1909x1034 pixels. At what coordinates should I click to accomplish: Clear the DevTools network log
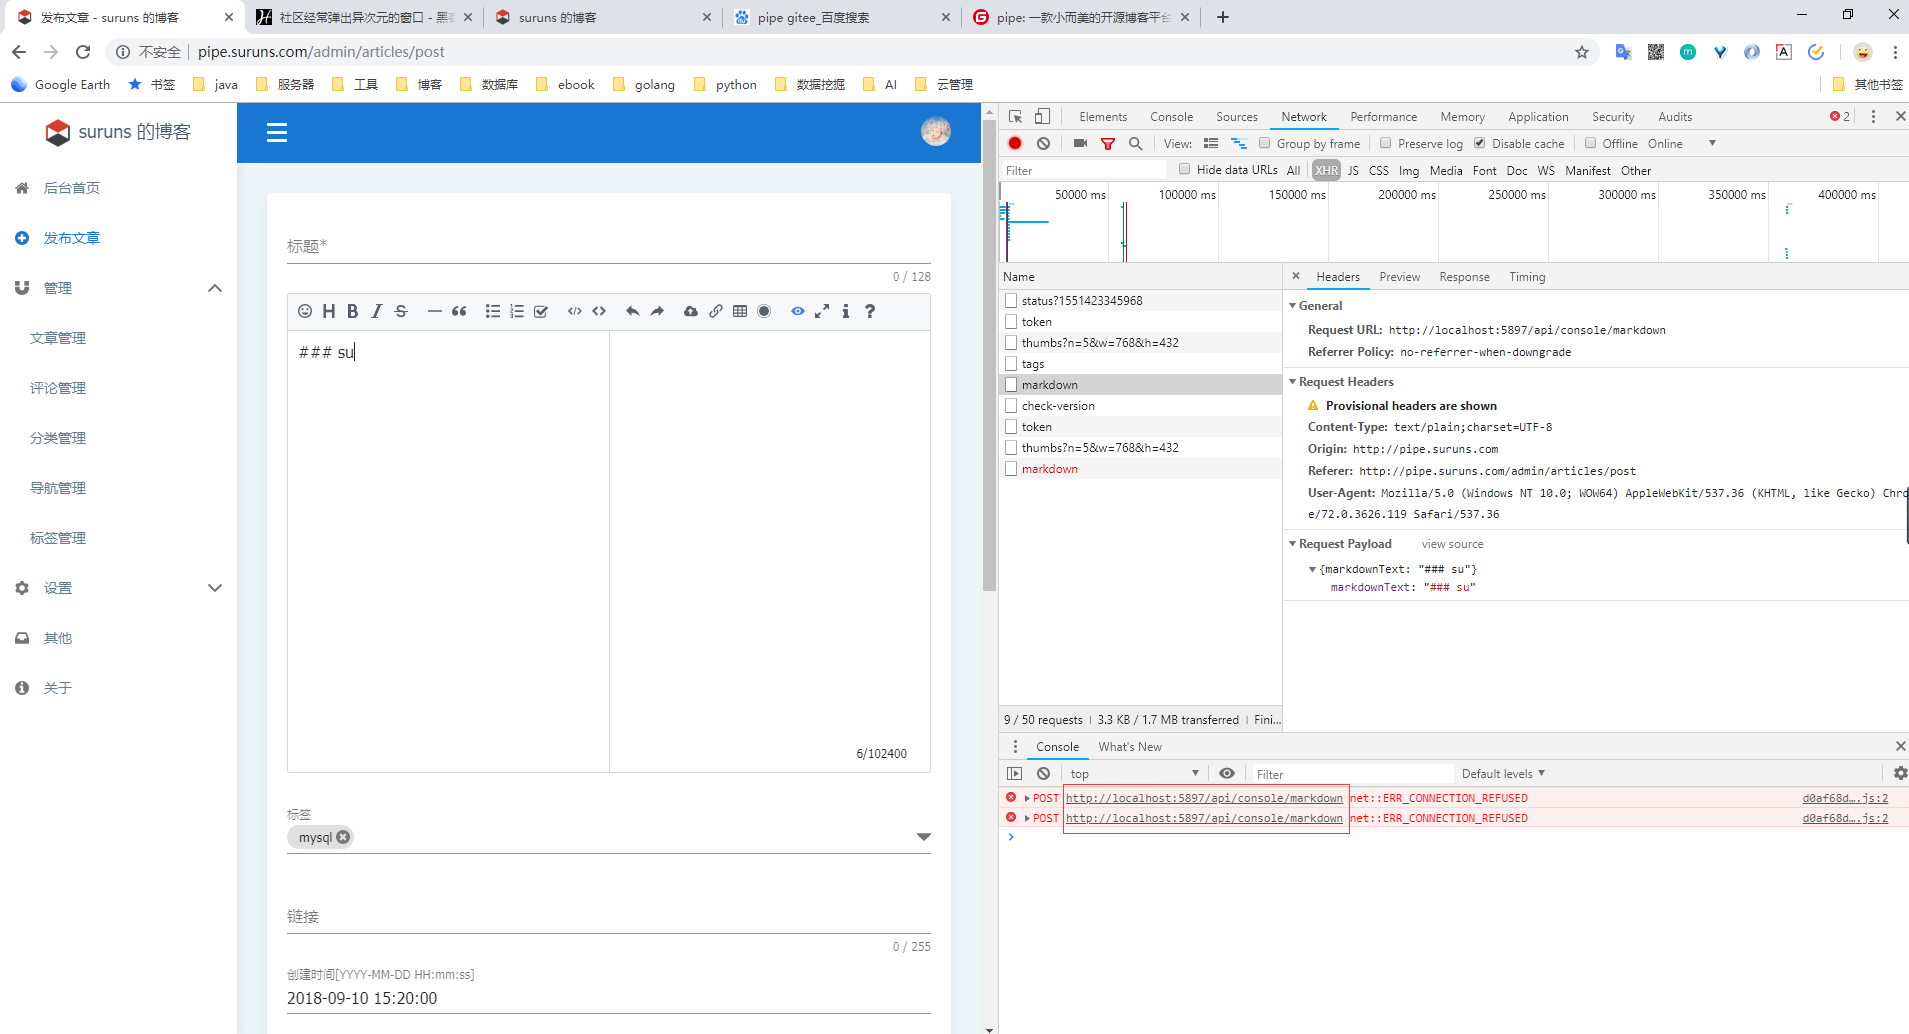point(1043,144)
